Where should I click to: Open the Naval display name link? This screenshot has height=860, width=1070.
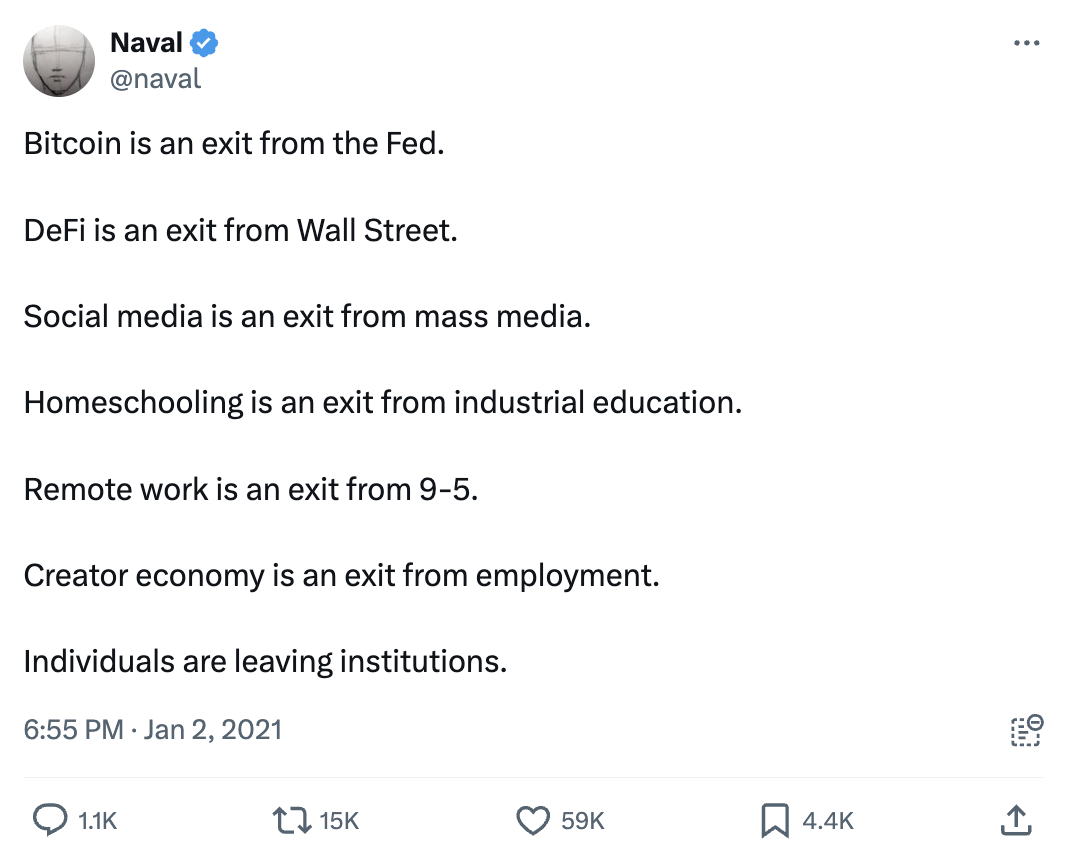[x=146, y=42]
